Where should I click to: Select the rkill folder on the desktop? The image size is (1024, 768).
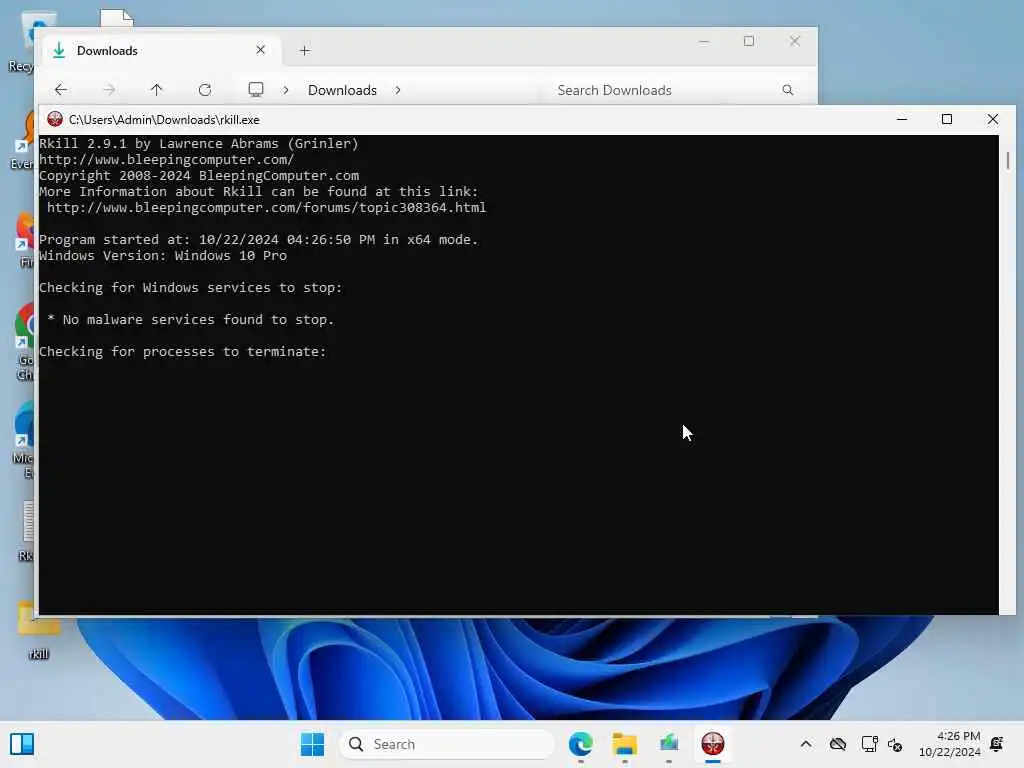[x=39, y=630]
